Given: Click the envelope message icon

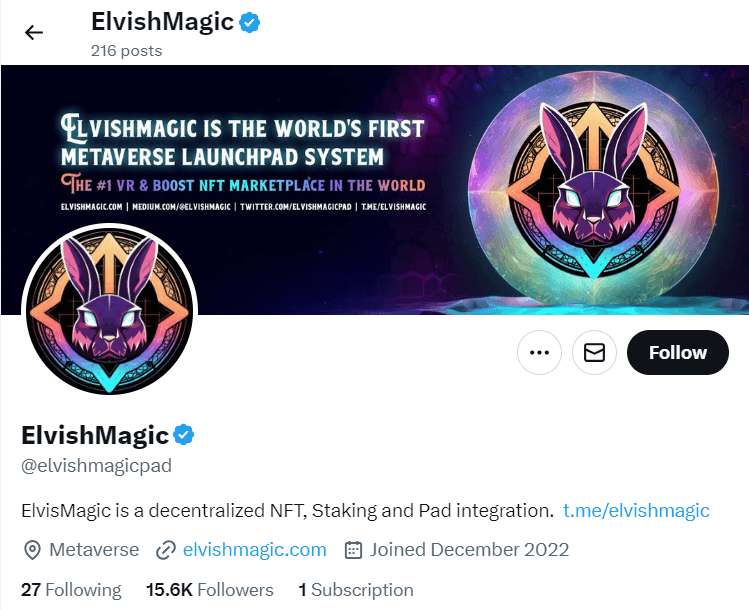Looking at the screenshot, I should click(x=594, y=352).
